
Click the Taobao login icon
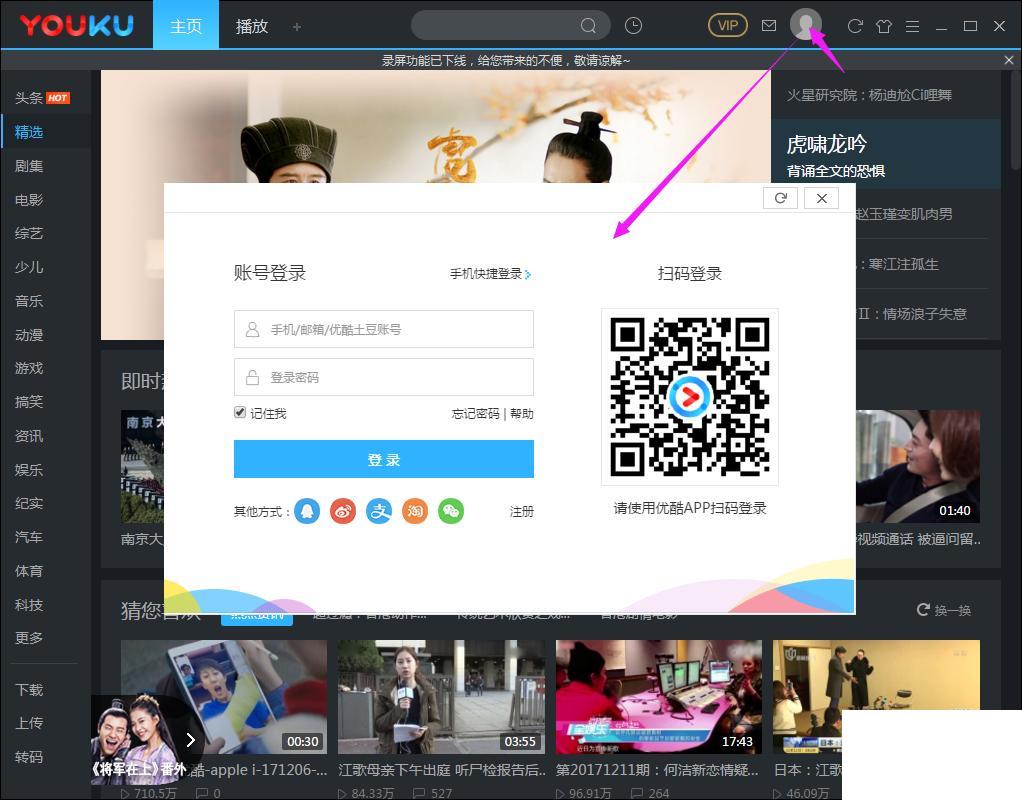(415, 510)
